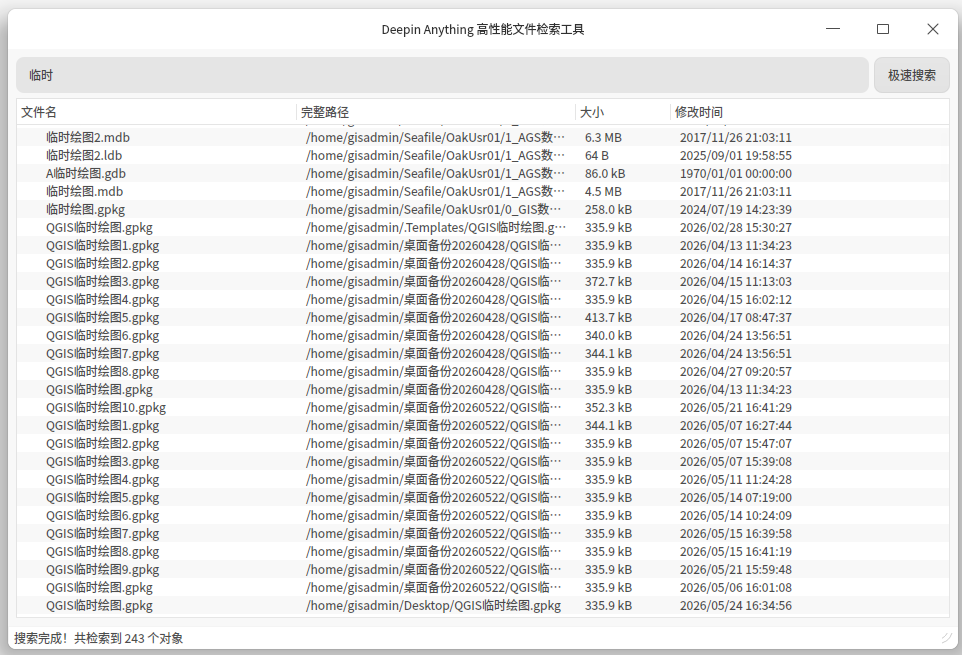The height and width of the screenshot is (655, 962).
Task: Sort results by the 文件名 column header
Action: coord(39,112)
